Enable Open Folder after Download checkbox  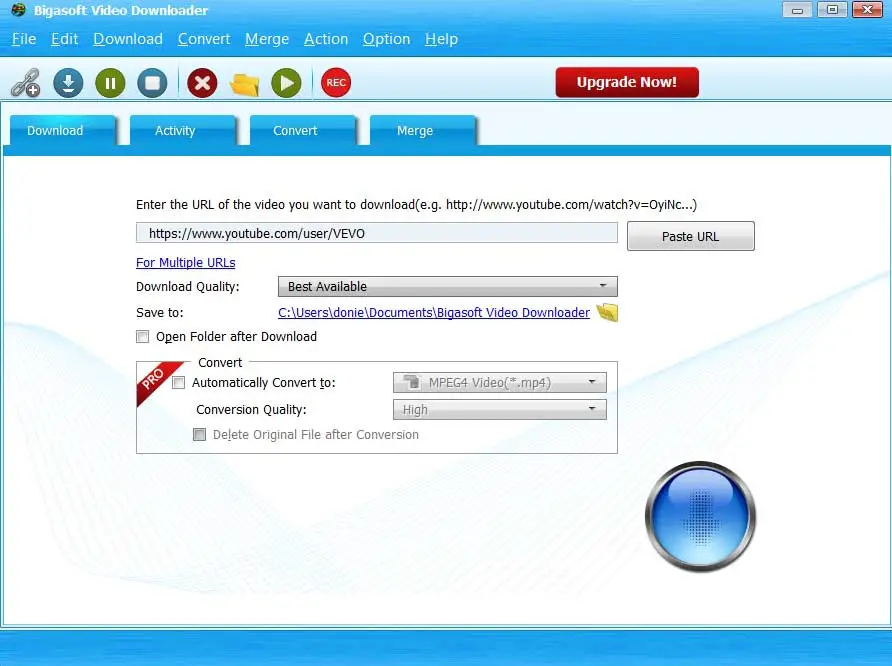pyautogui.click(x=142, y=337)
